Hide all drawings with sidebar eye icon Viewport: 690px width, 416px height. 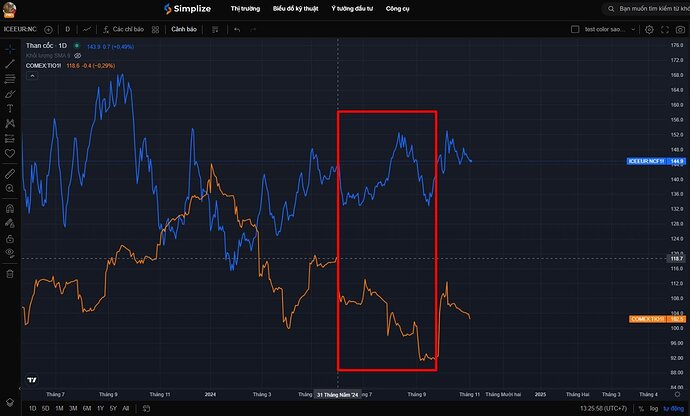[x=10, y=253]
